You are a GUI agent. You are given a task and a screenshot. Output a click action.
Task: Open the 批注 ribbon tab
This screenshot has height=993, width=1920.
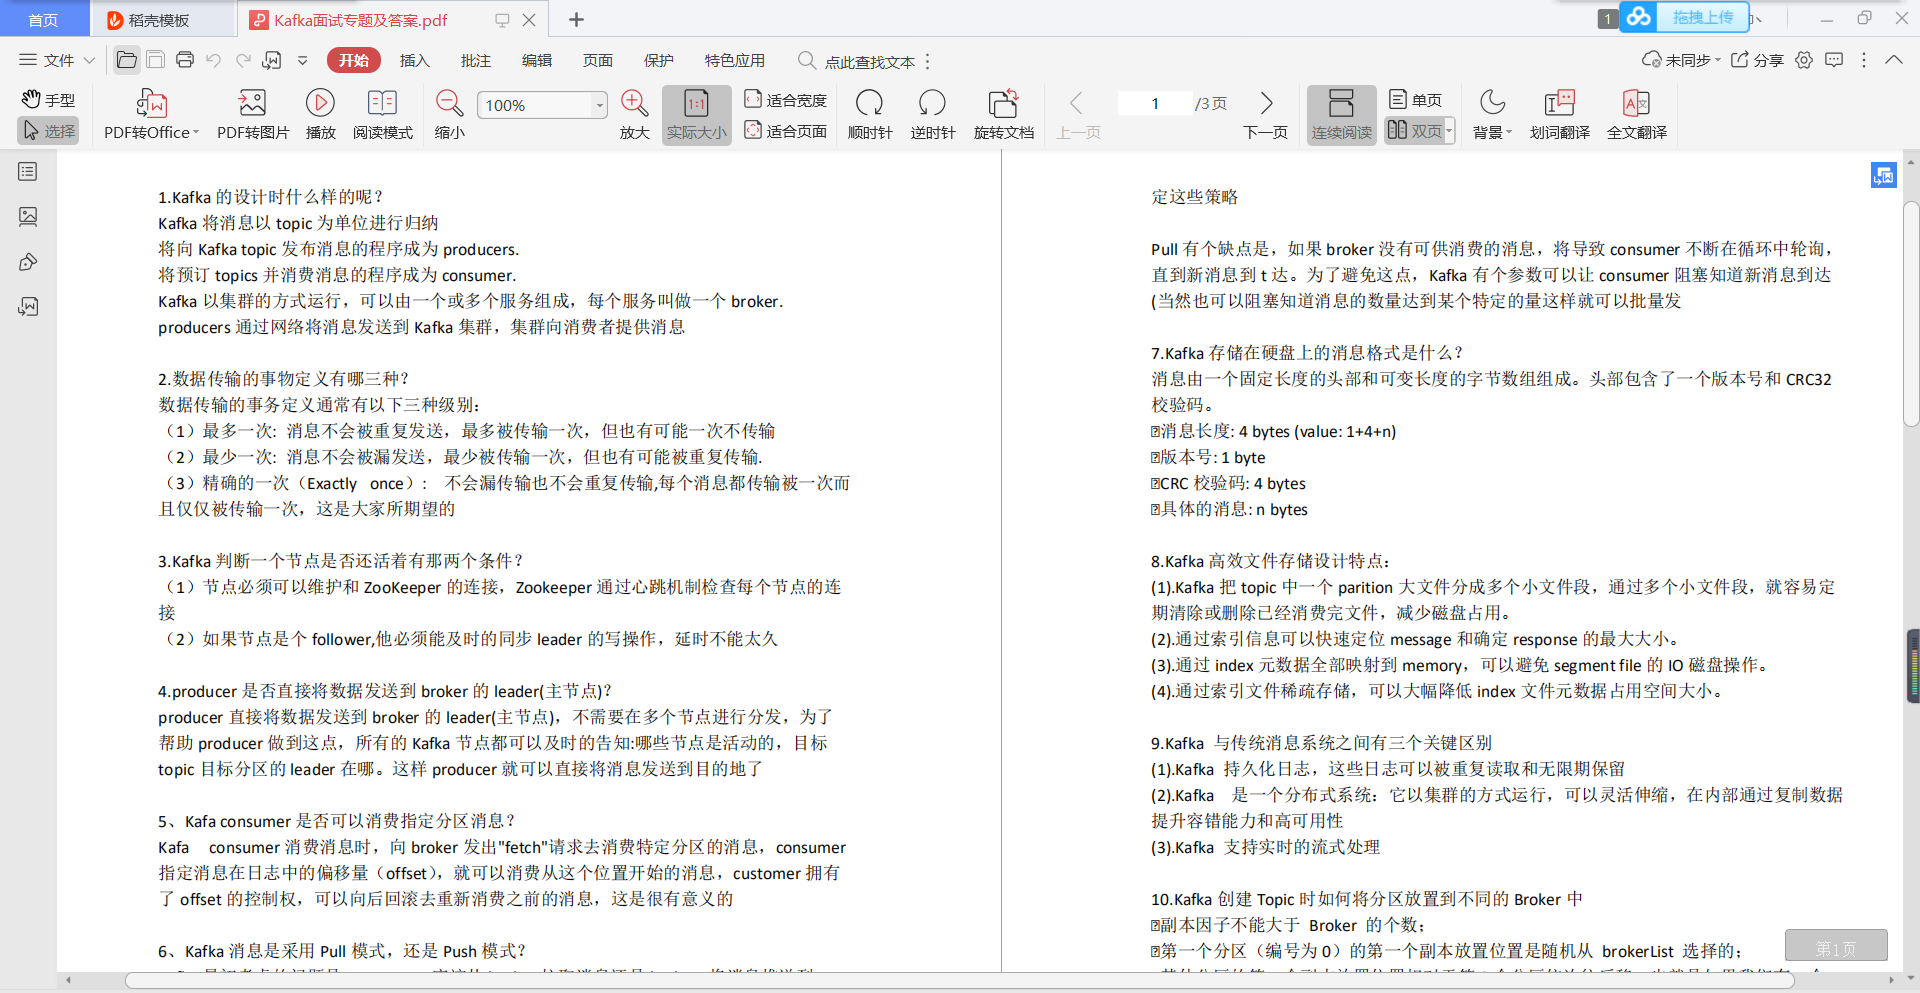[475, 60]
